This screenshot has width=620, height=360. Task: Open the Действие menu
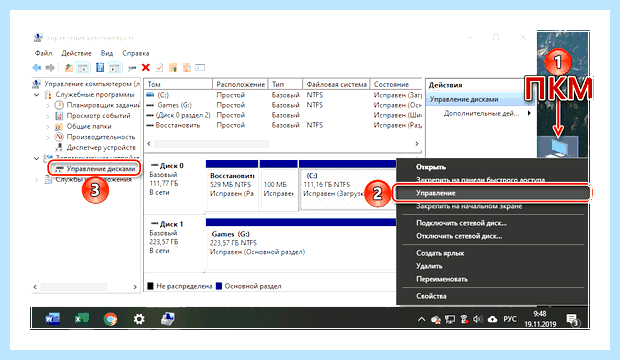point(76,53)
